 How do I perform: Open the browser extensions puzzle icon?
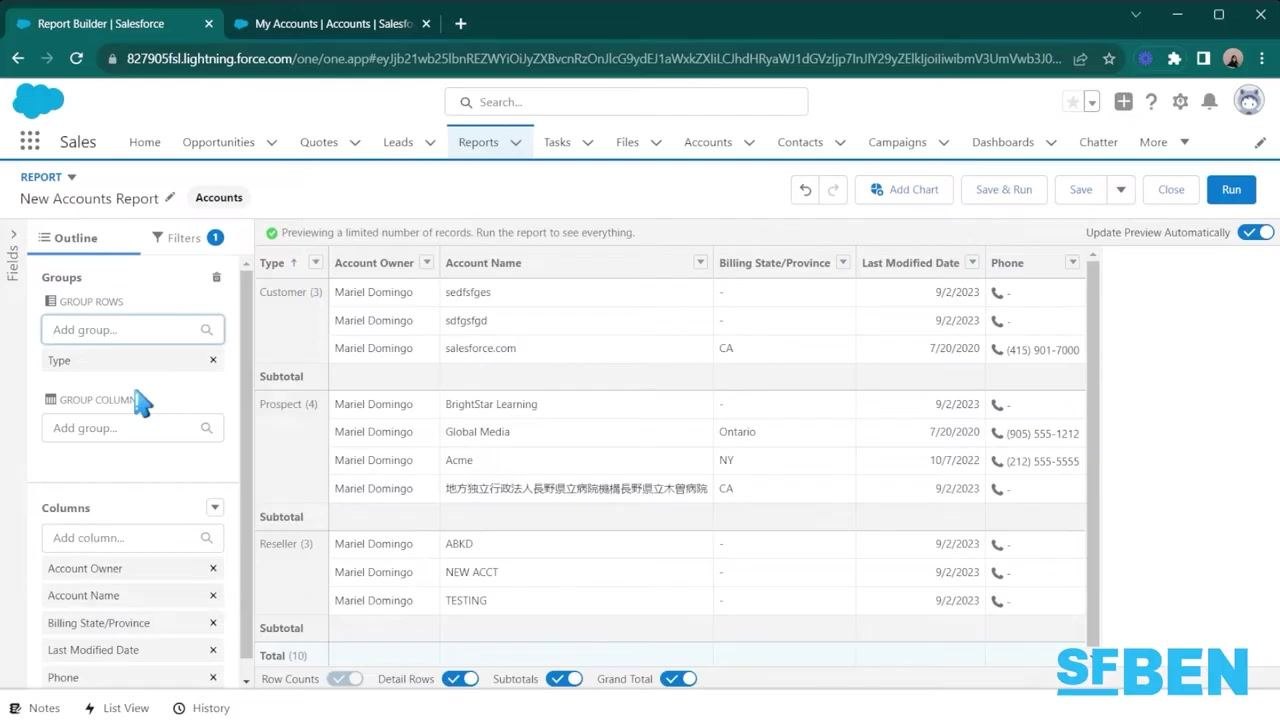coord(1174,59)
